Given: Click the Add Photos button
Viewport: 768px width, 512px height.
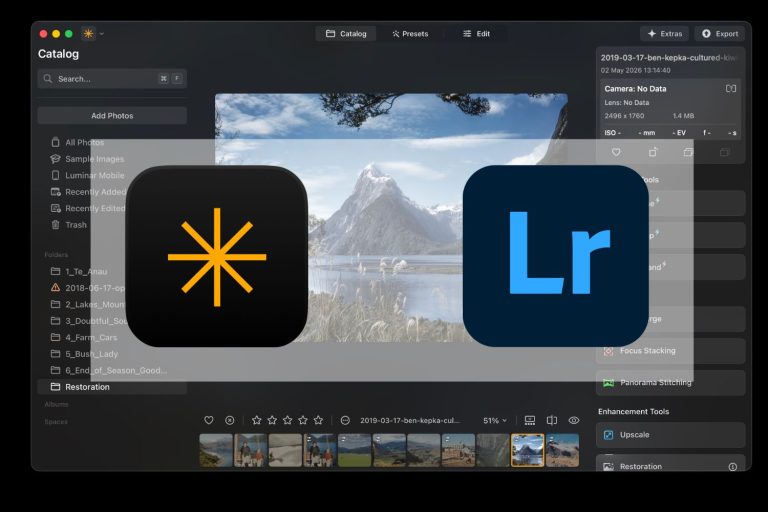Looking at the screenshot, I should click(x=112, y=116).
